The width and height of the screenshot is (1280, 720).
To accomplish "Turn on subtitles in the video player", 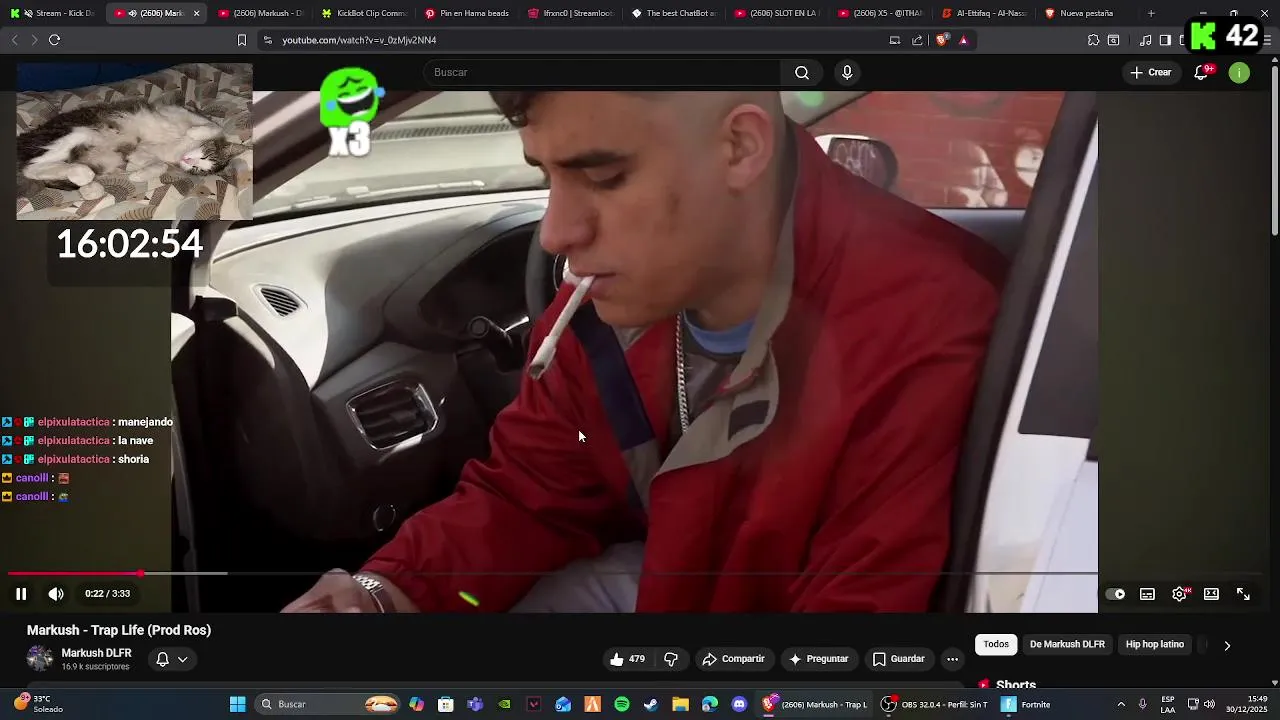I will coord(1148,594).
